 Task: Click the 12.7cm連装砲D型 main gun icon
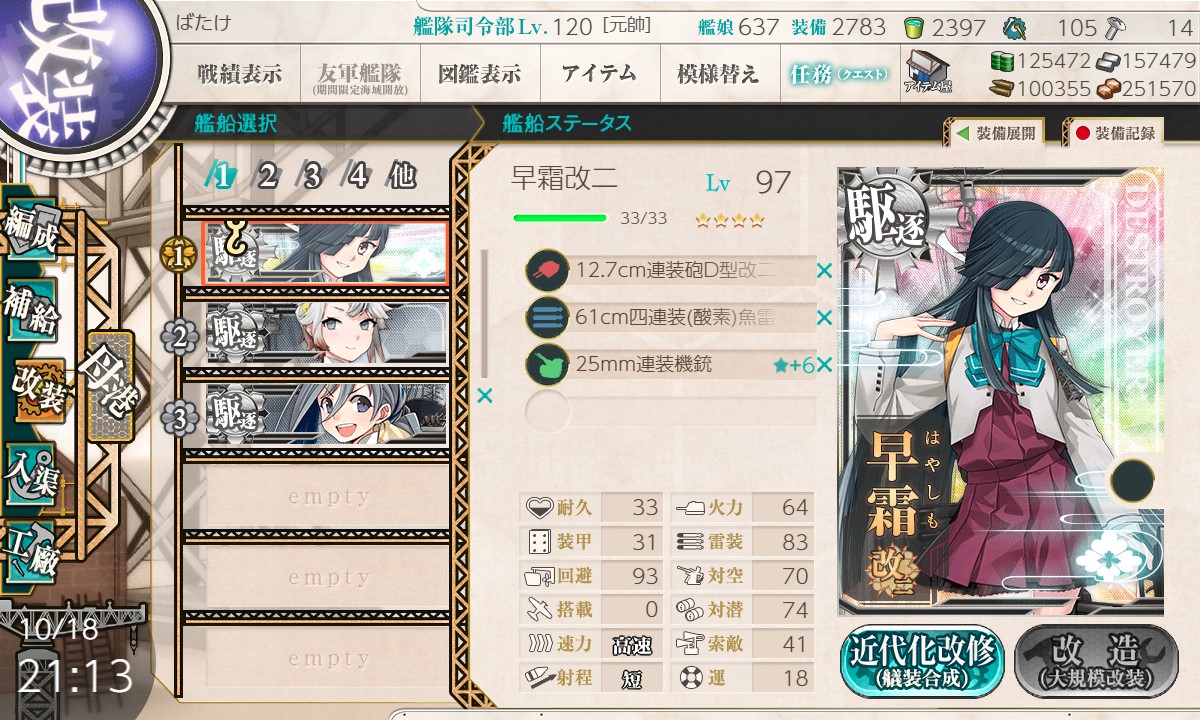(x=547, y=270)
